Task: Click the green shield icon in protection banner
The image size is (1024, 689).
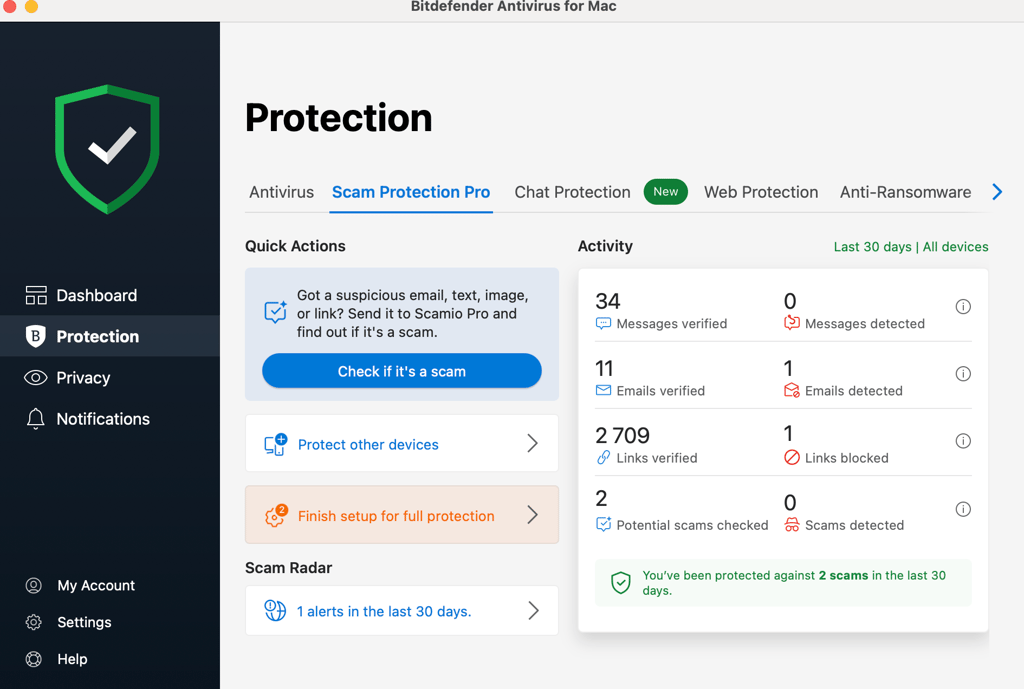Action: click(620, 582)
